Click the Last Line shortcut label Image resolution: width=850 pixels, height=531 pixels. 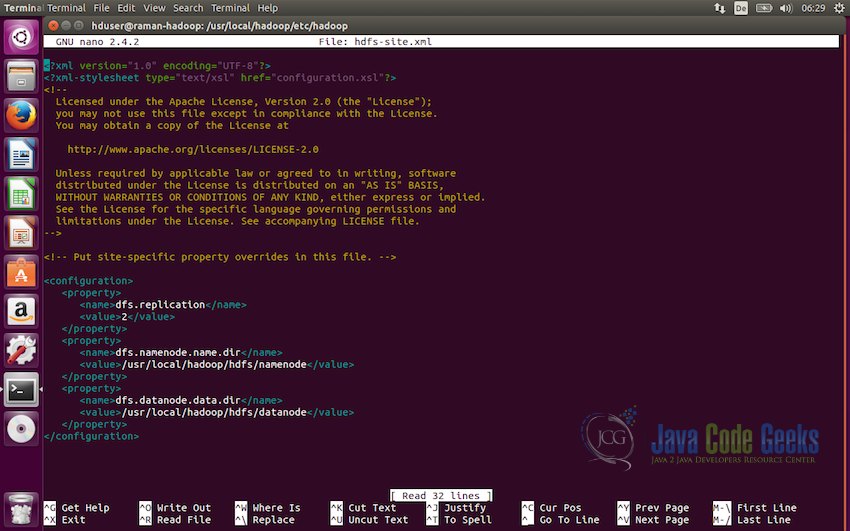(764, 520)
